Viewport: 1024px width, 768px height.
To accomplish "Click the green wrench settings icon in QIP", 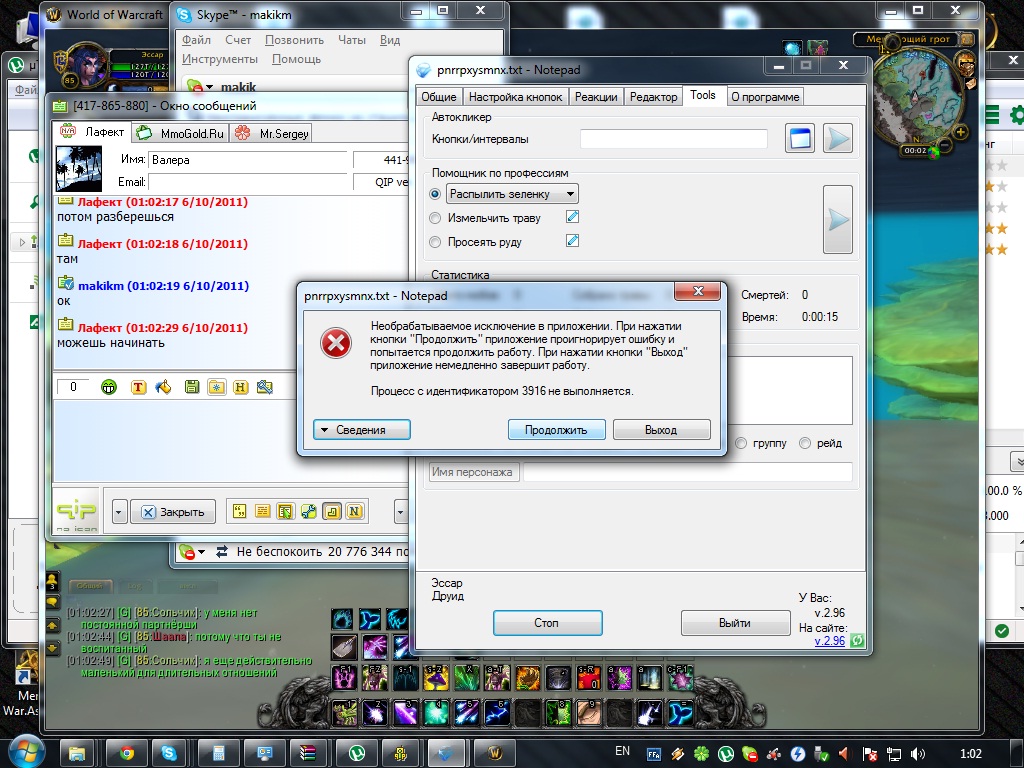I will pyautogui.click(x=308, y=511).
